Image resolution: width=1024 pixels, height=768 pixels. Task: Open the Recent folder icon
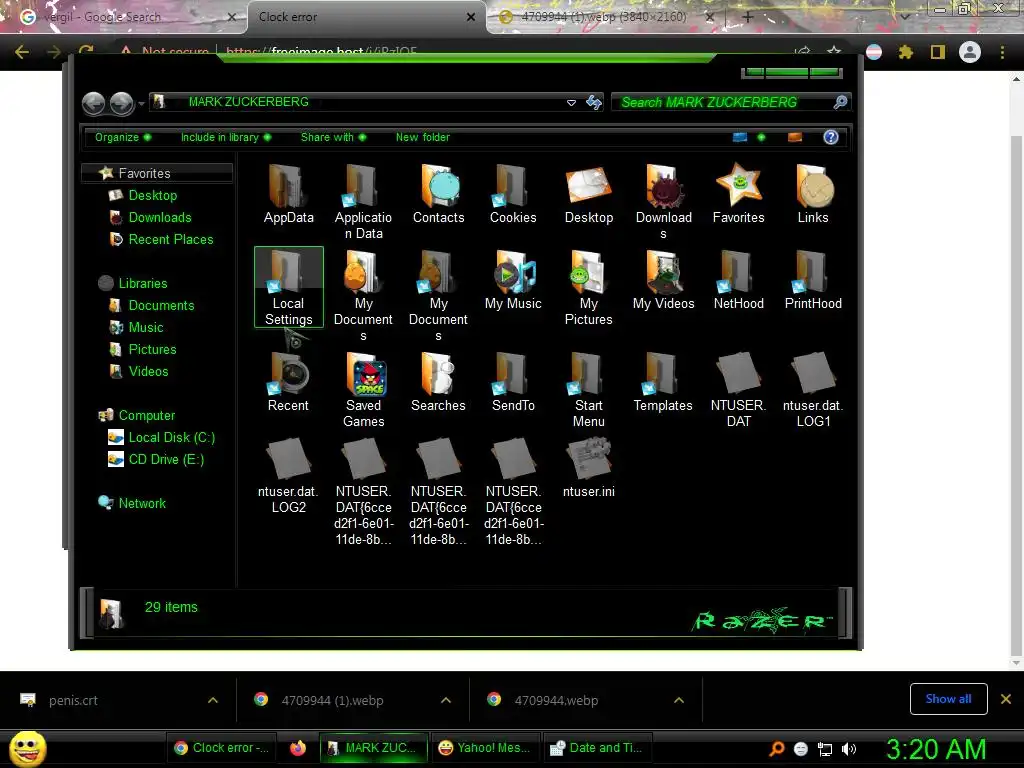(x=288, y=374)
